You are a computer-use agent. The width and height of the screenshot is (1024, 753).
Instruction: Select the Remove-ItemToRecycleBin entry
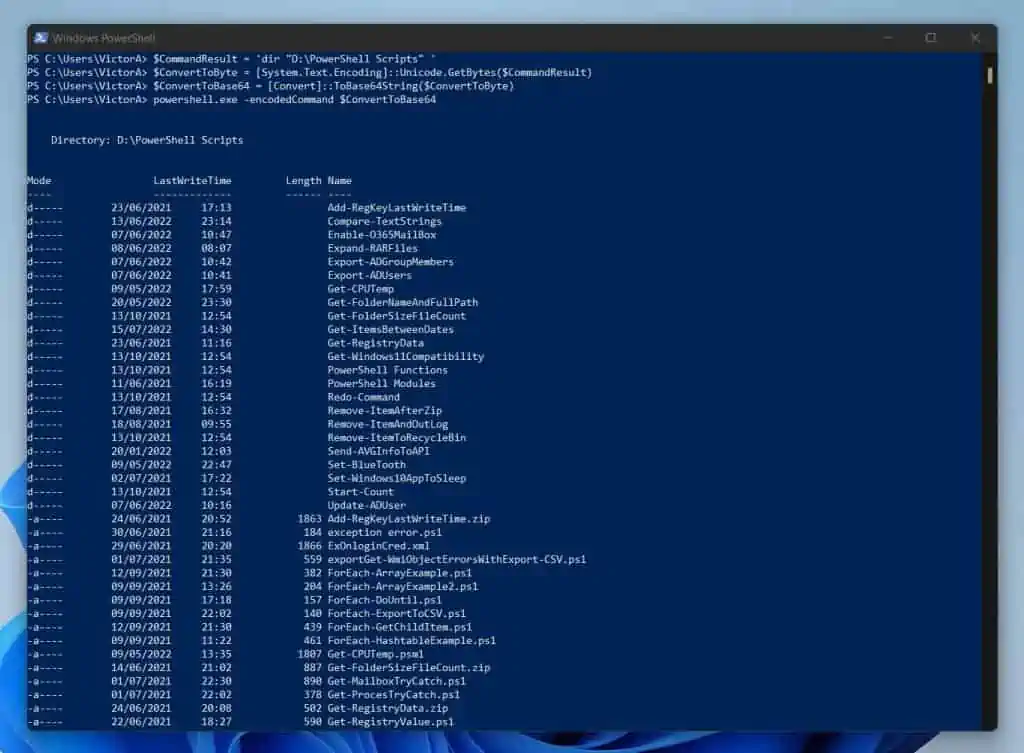396,438
